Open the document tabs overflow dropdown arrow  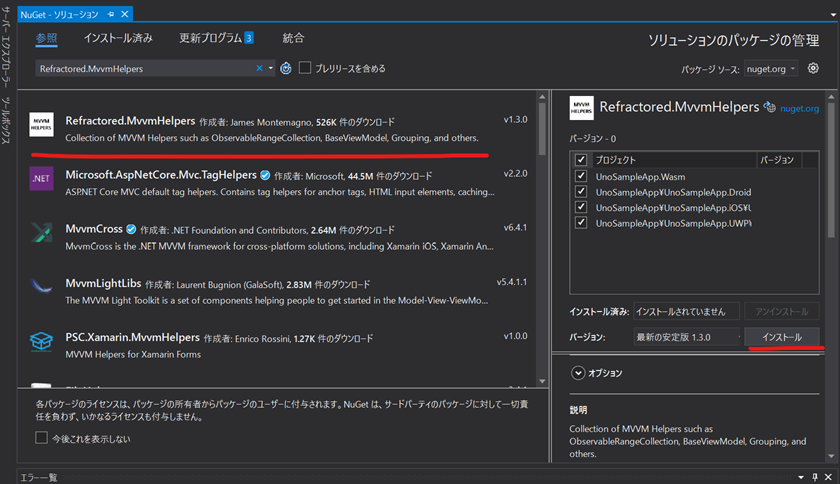tap(833, 14)
